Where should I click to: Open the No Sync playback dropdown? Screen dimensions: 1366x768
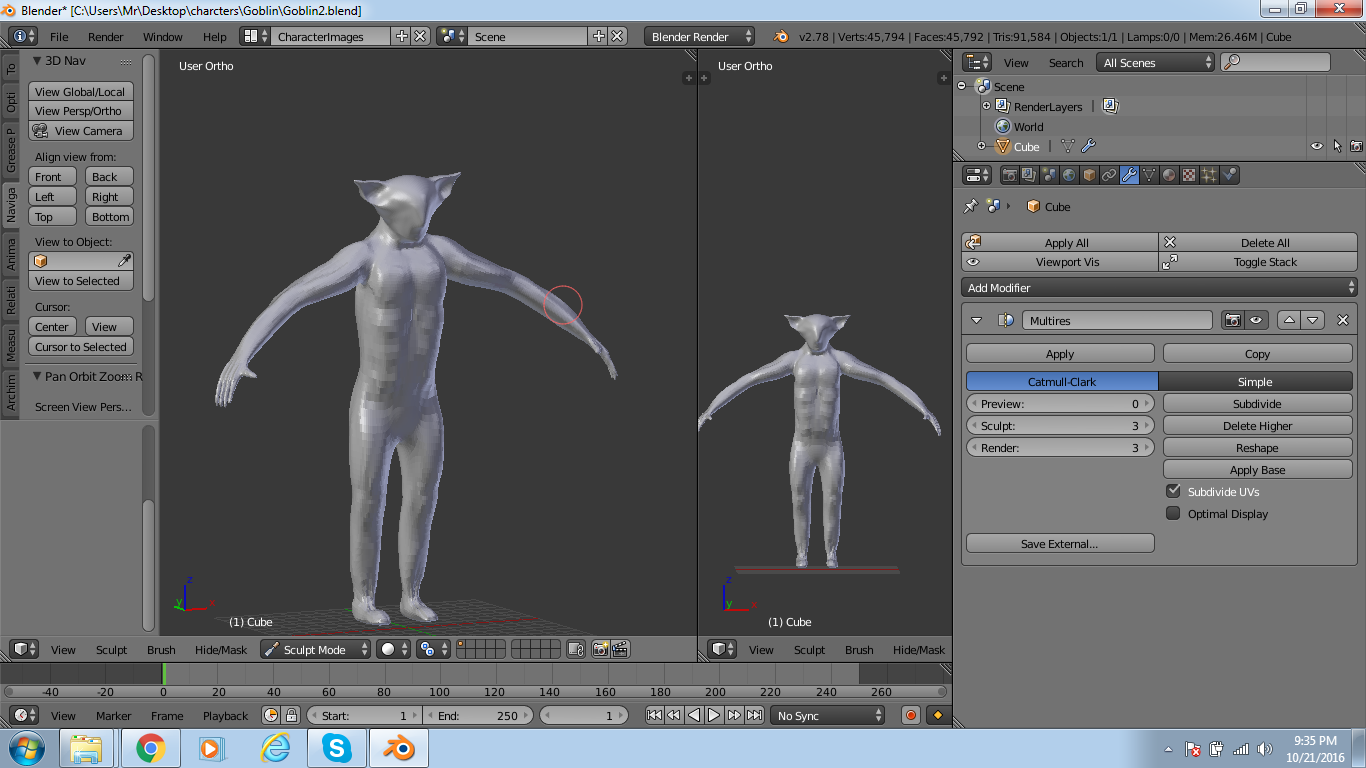point(828,715)
